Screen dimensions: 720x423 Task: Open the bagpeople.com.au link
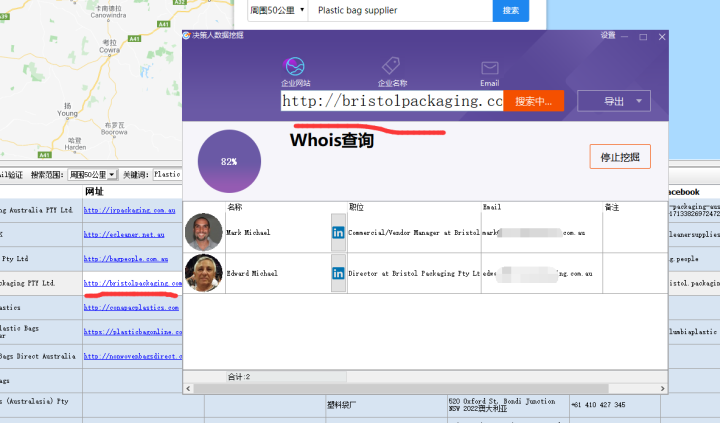(126, 259)
